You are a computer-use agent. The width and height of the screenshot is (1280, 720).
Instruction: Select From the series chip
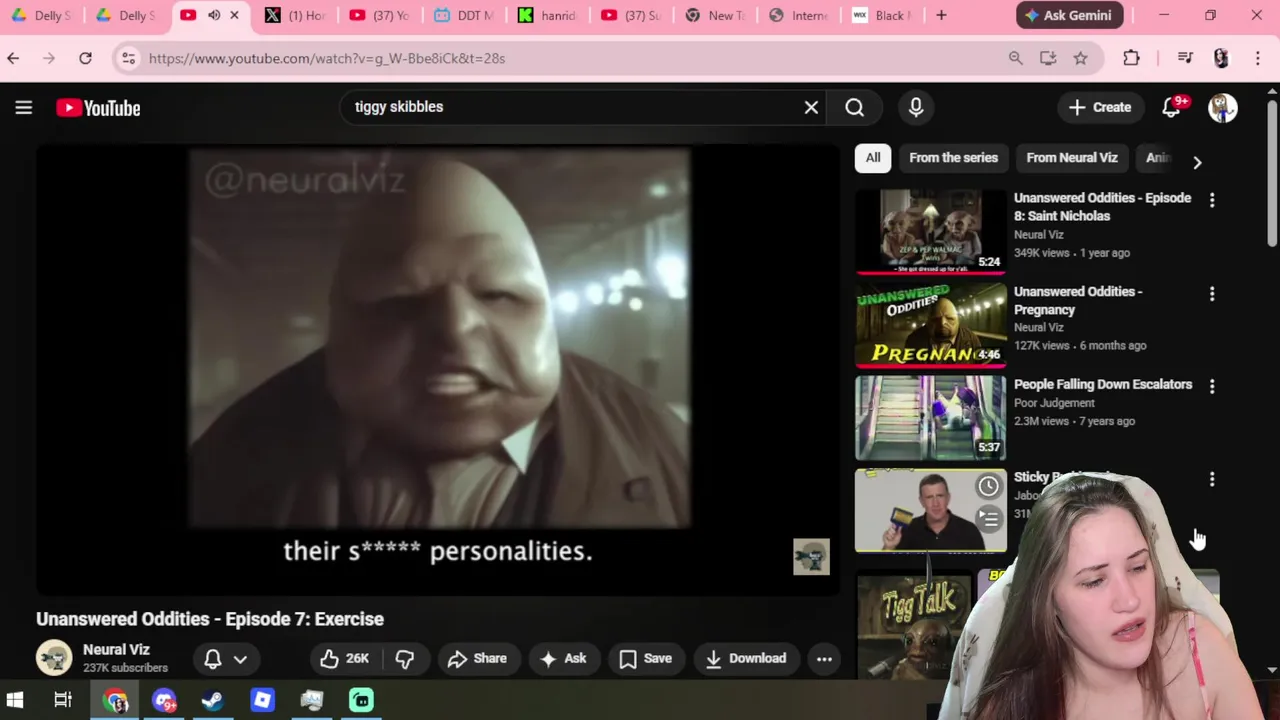(x=953, y=158)
